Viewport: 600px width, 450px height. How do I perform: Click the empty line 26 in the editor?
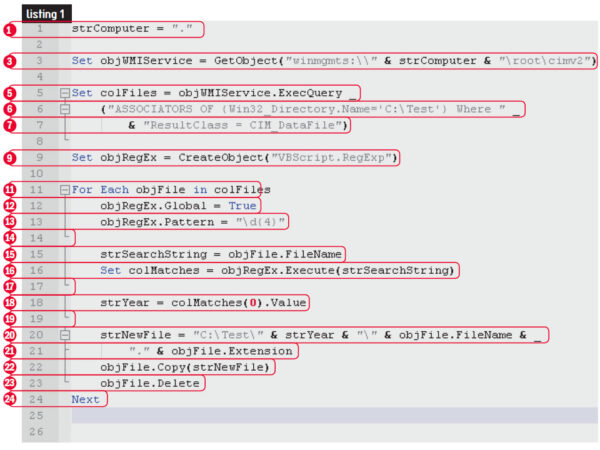click(x=300, y=431)
